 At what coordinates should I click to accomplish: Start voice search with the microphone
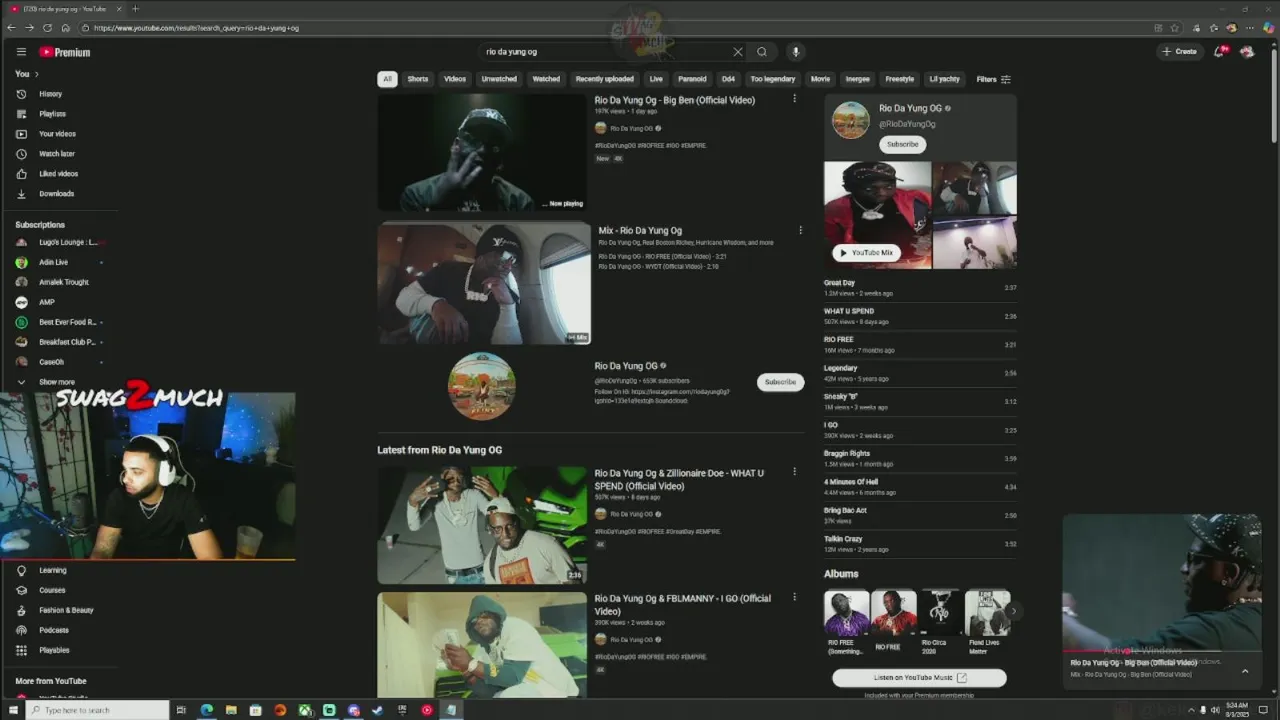796,52
